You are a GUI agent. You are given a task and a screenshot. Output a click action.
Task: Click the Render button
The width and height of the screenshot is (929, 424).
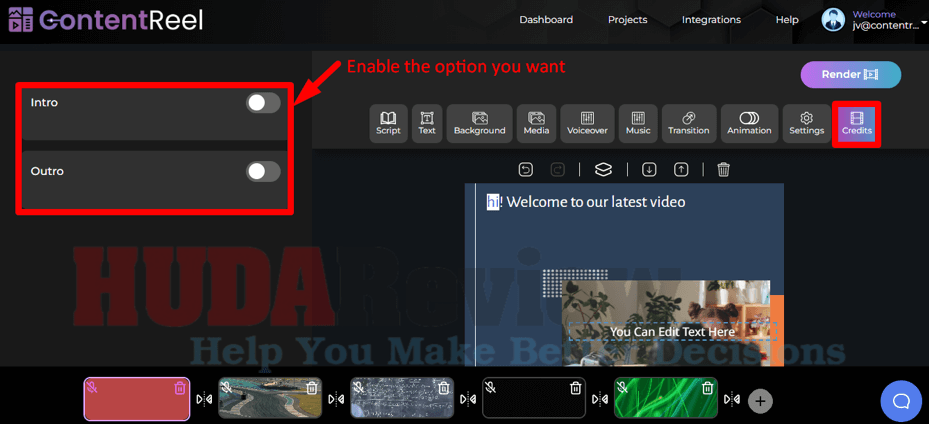(850, 75)
